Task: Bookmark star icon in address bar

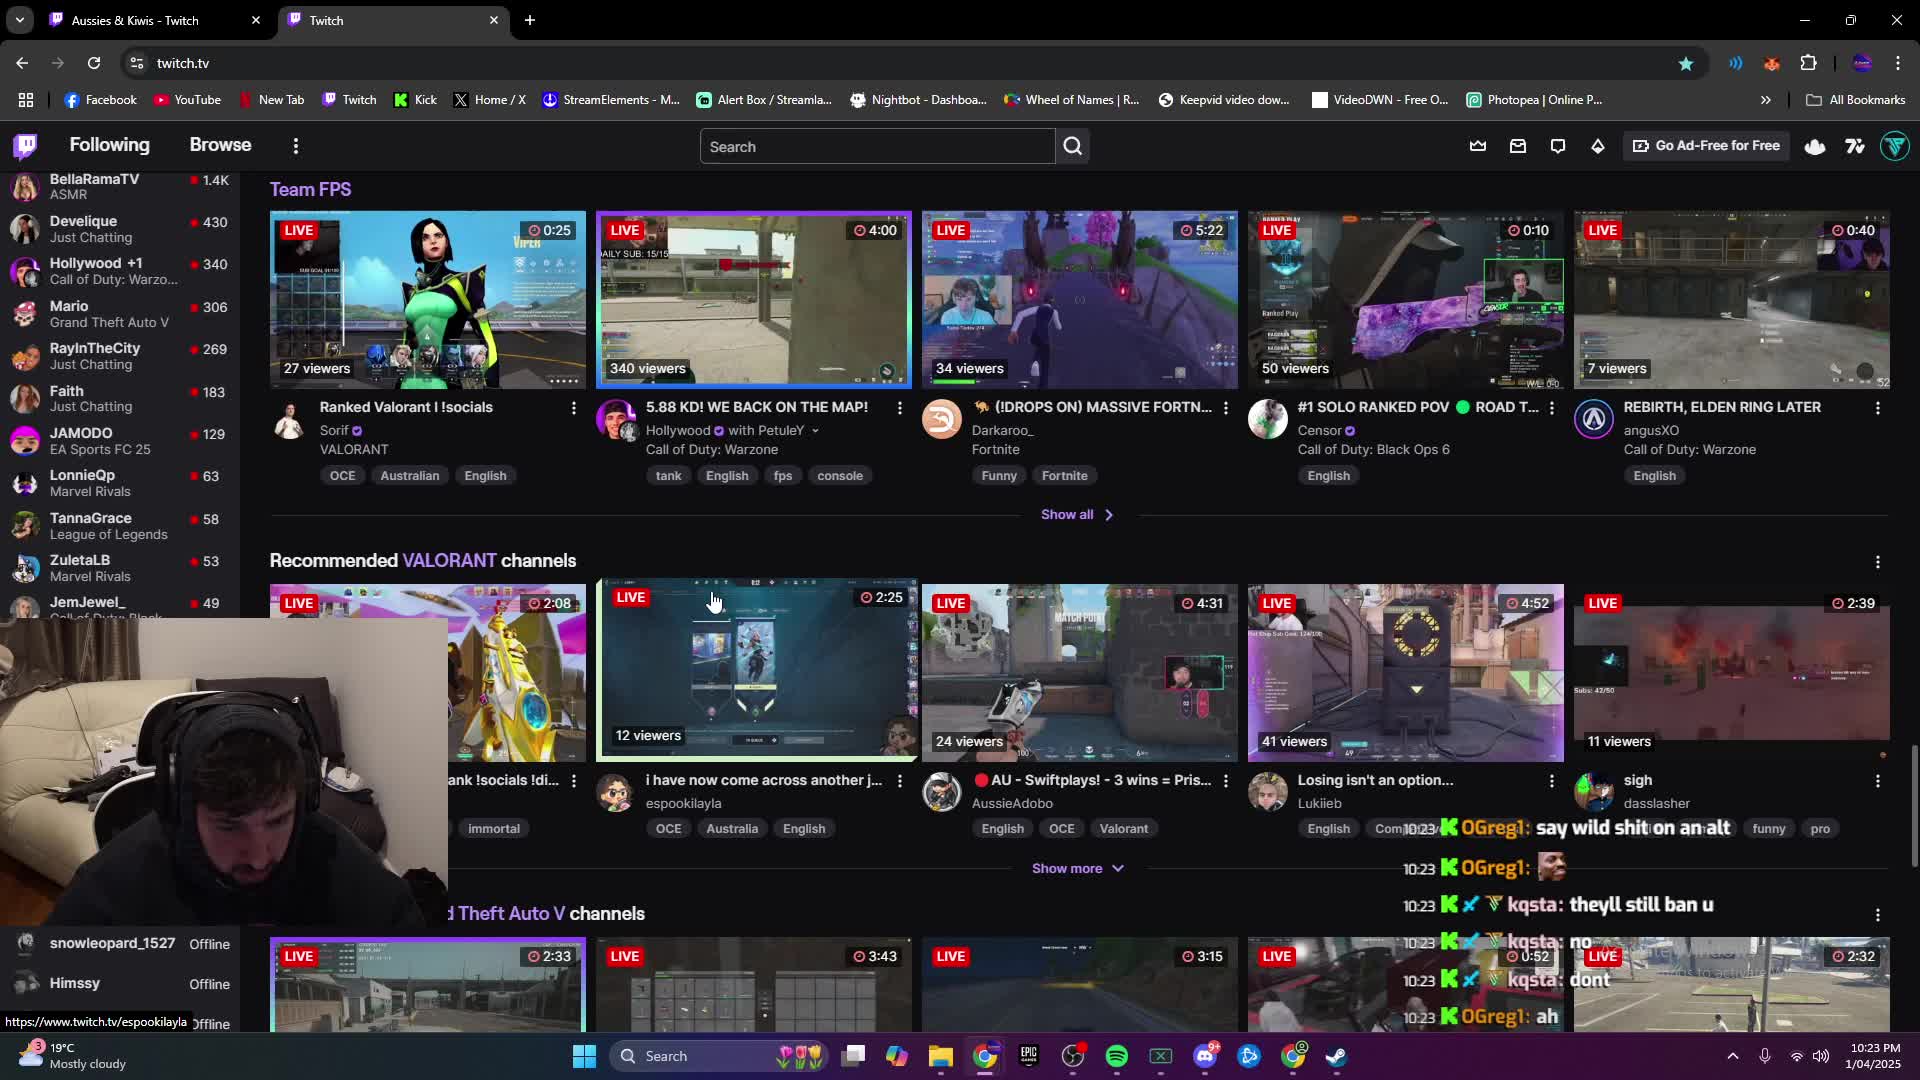Action: coord(1686,63)
